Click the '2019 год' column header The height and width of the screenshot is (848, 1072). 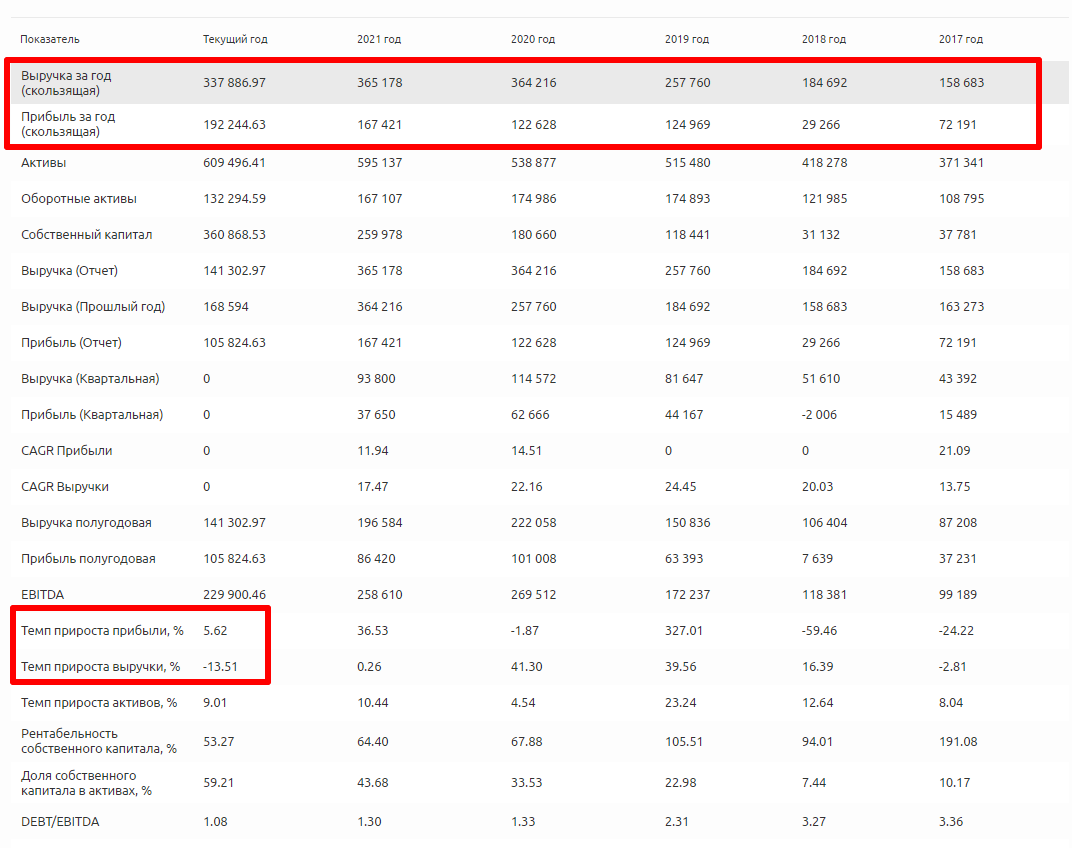687,39
